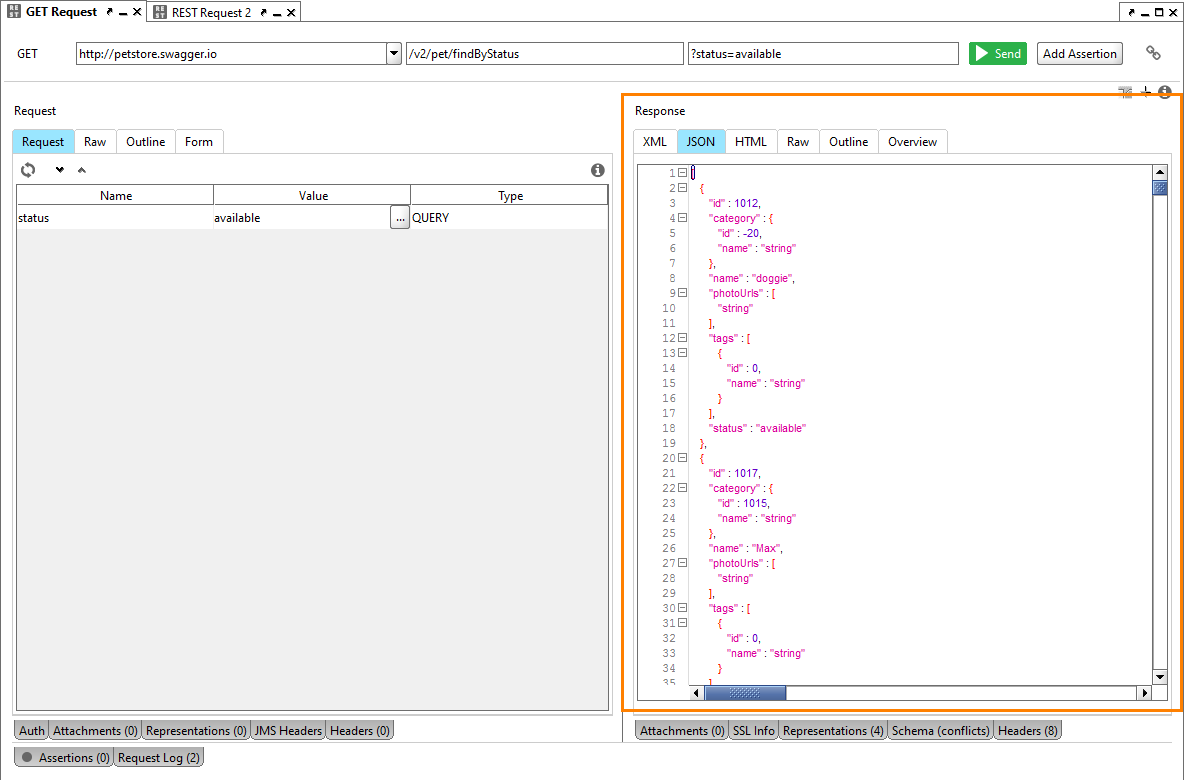Switch to the Request view tab
Image resolution: width=1186 pixels, height=780 pixels.
point(43,141)
